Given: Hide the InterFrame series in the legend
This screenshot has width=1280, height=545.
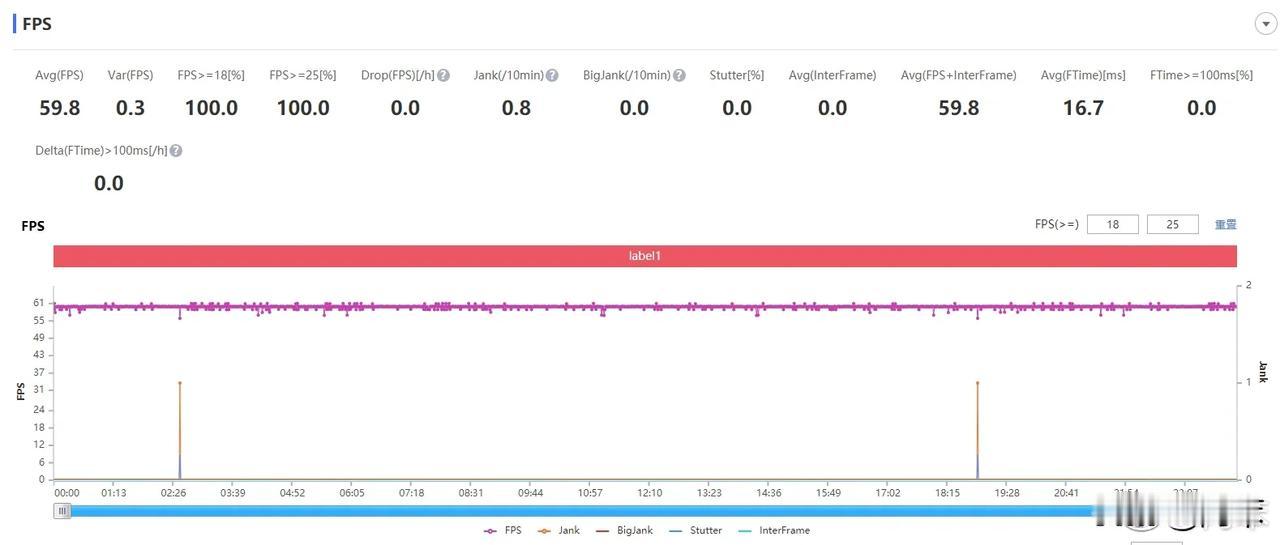Looking at the screenshot, I should click(773, 530).
